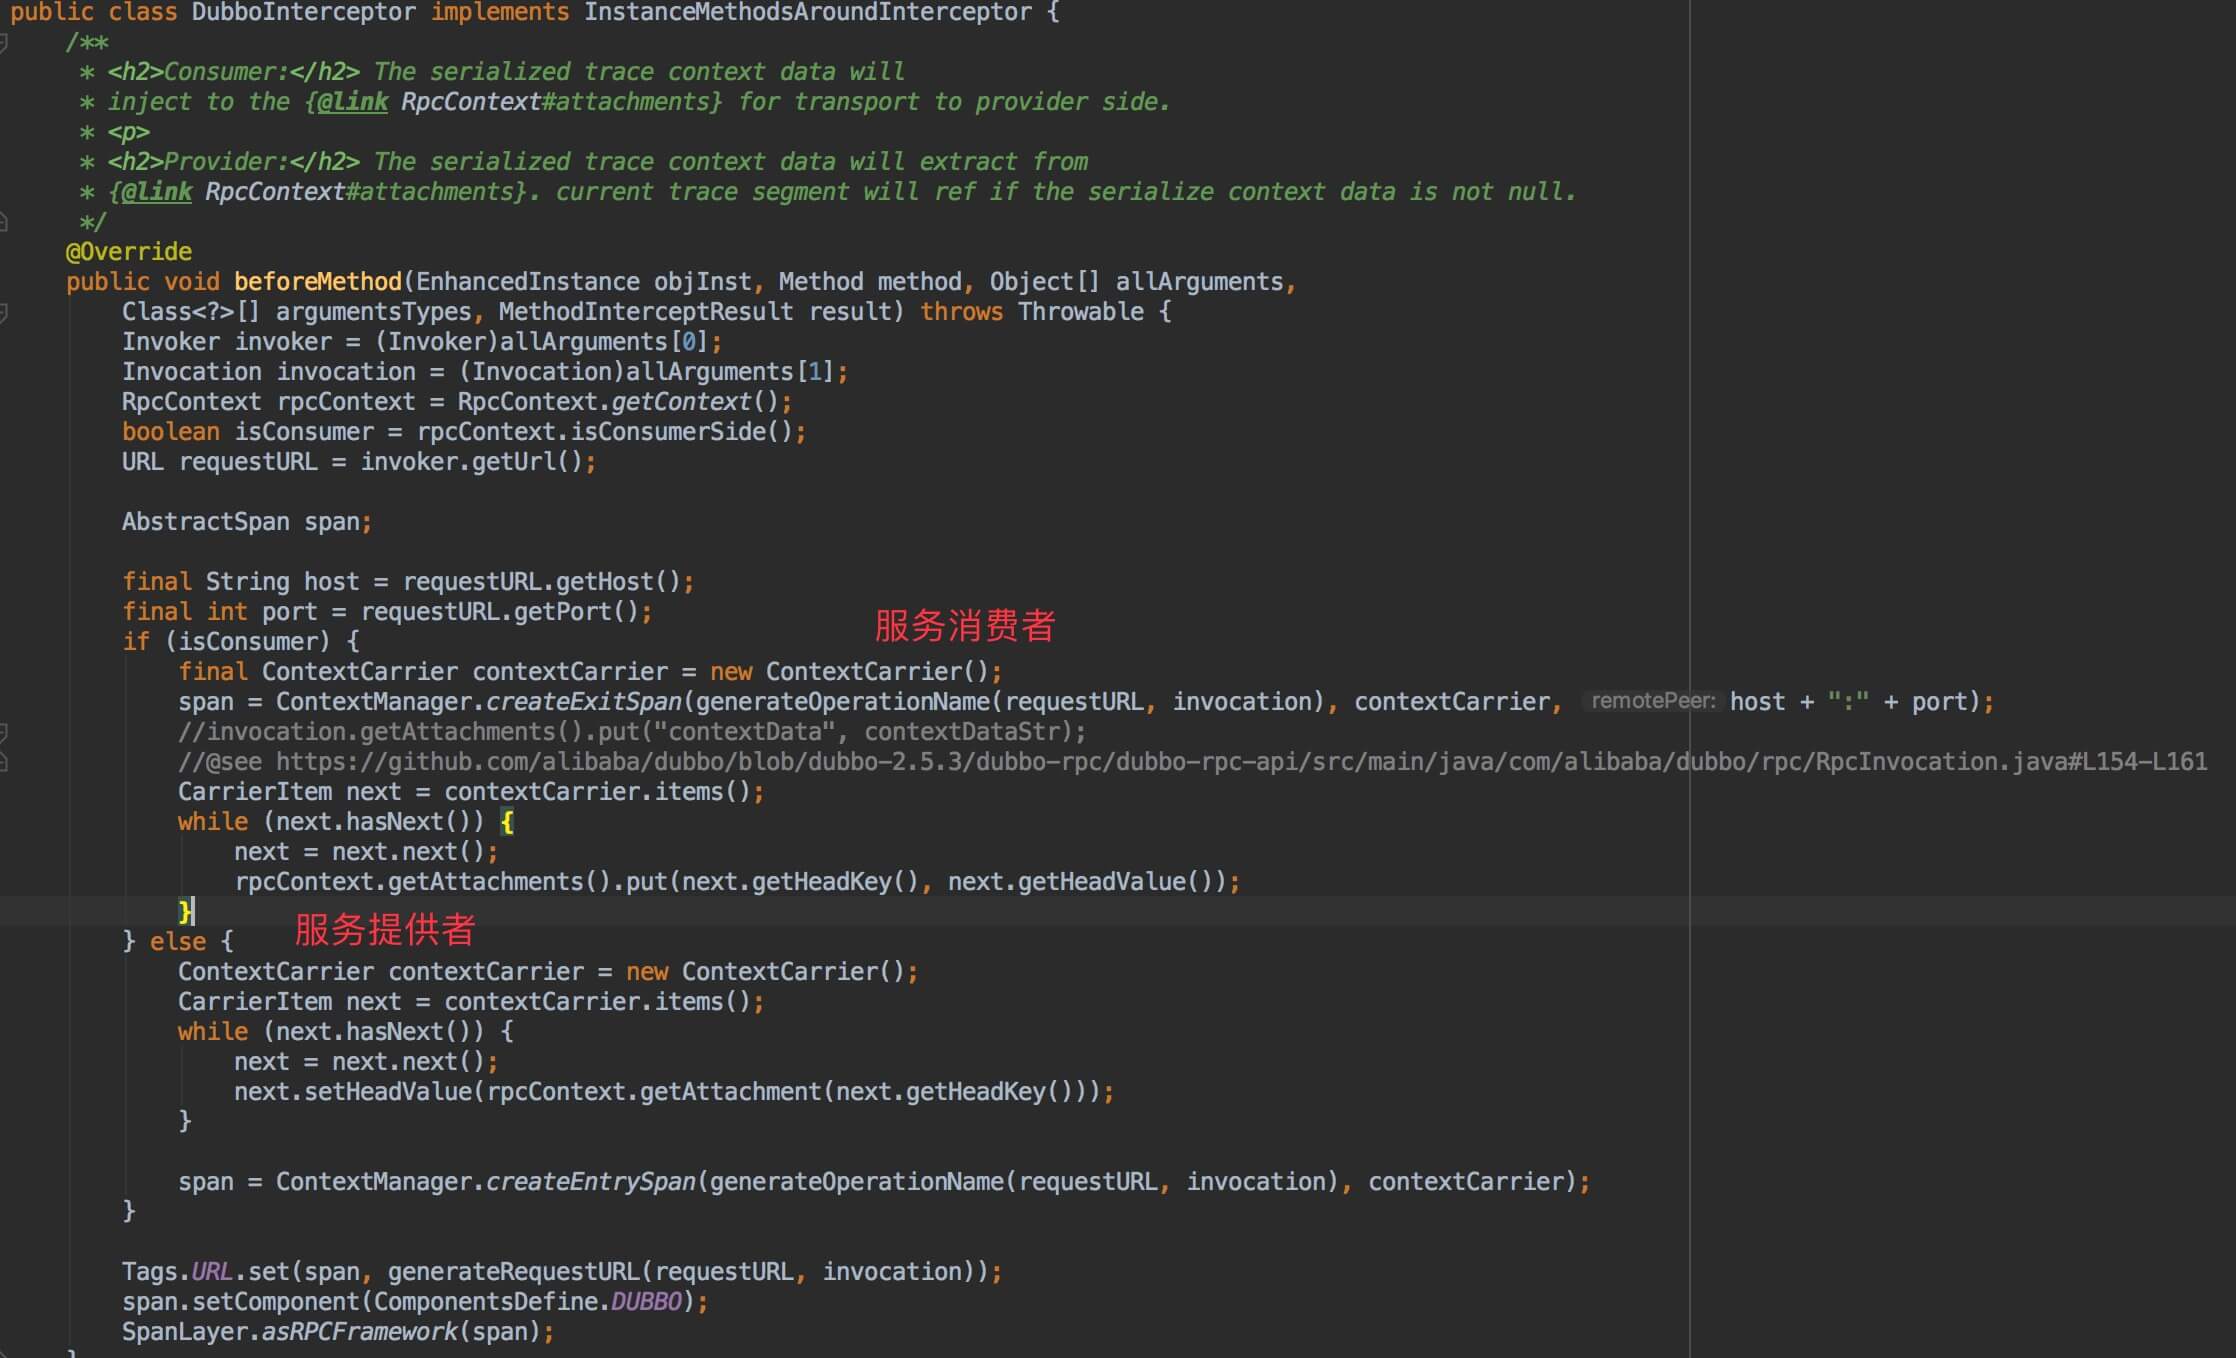Place cursor at highlighted closing brace of while loop
This screenshot has height=1358, width=2236.
(x=185, y=911)
